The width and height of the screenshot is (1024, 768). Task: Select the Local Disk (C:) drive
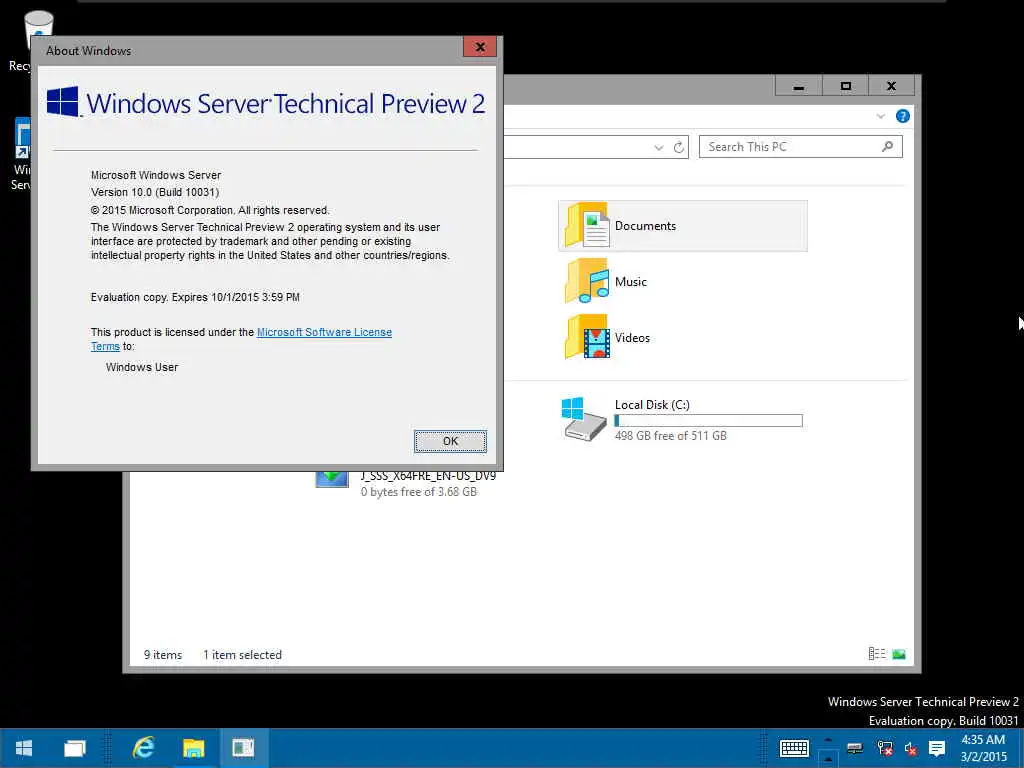(682, 419)
